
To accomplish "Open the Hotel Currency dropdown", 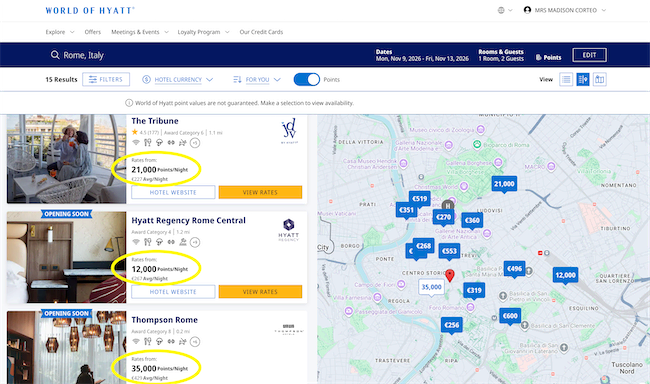I will [x=177, y=80].
